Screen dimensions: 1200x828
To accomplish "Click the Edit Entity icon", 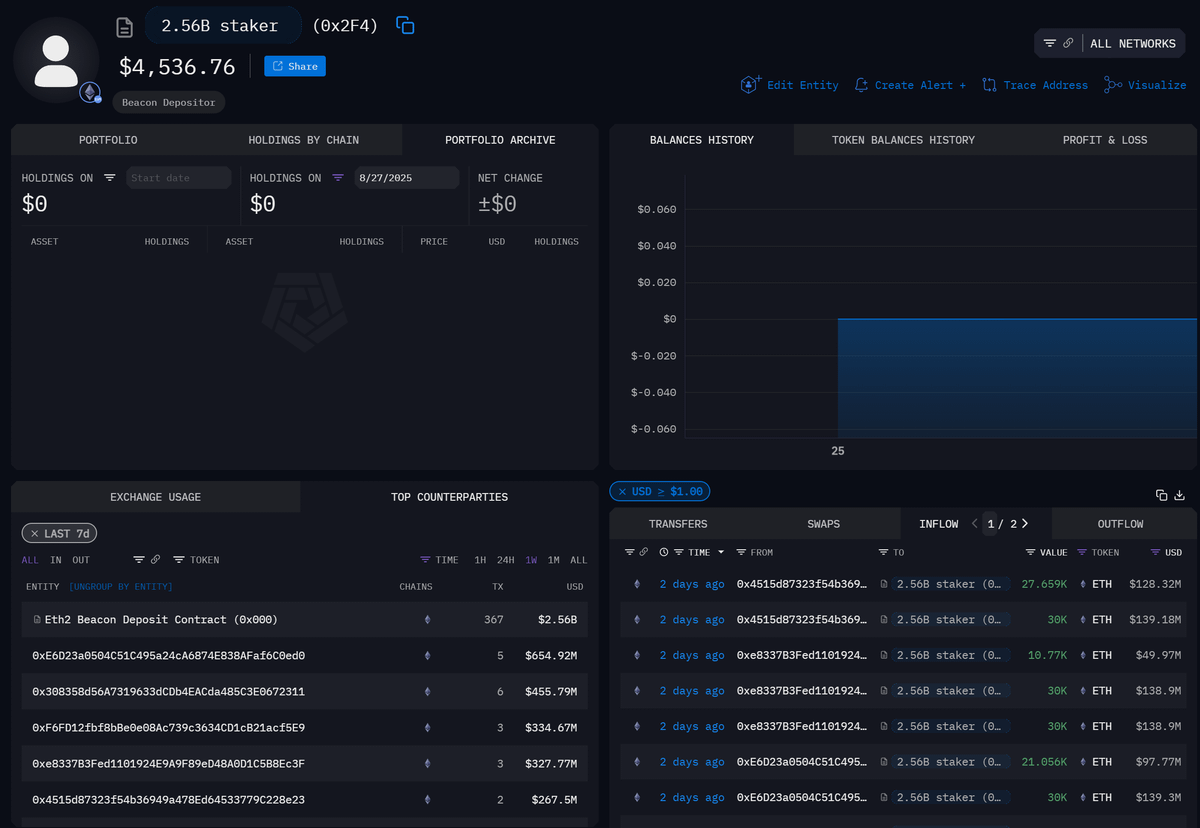I will click(751, 85).
